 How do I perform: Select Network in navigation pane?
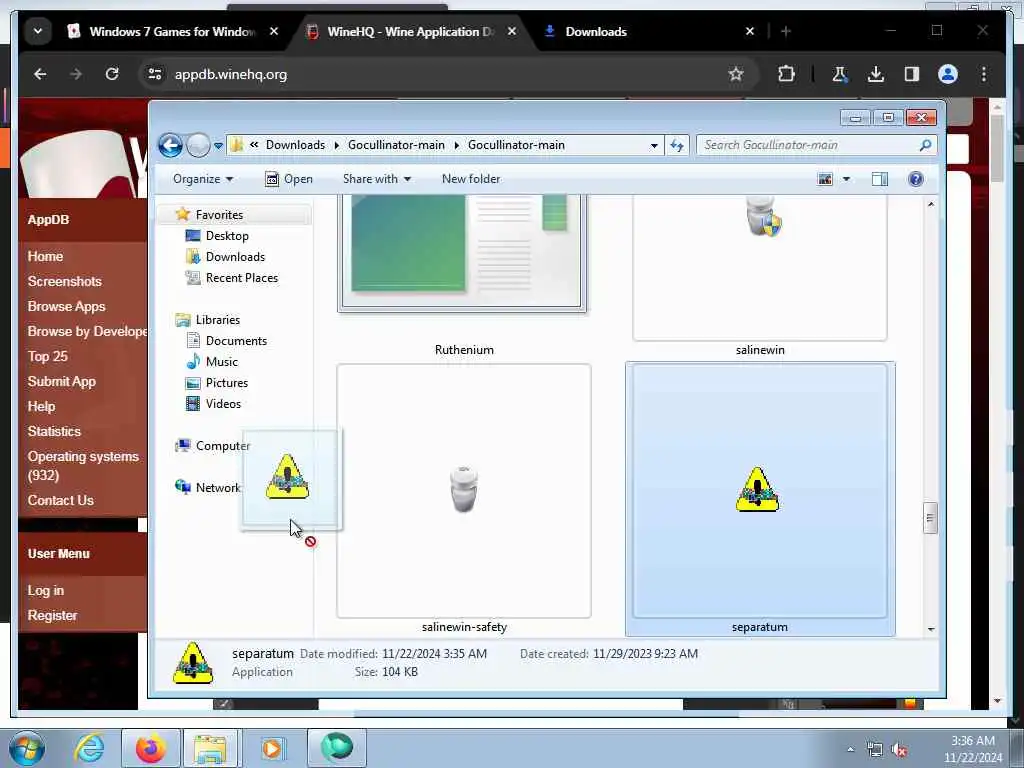click(x=217, y=487)
